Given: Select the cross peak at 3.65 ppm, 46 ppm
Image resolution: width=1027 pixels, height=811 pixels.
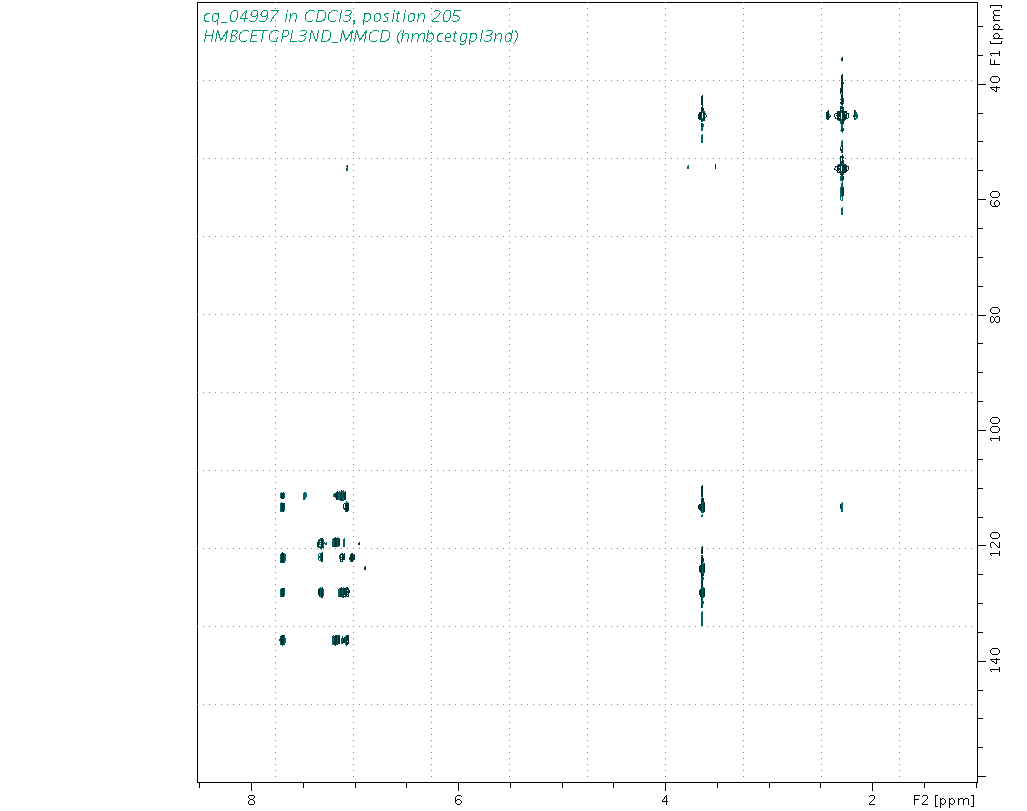Looking at the screenshot, I should click(702, 116).
